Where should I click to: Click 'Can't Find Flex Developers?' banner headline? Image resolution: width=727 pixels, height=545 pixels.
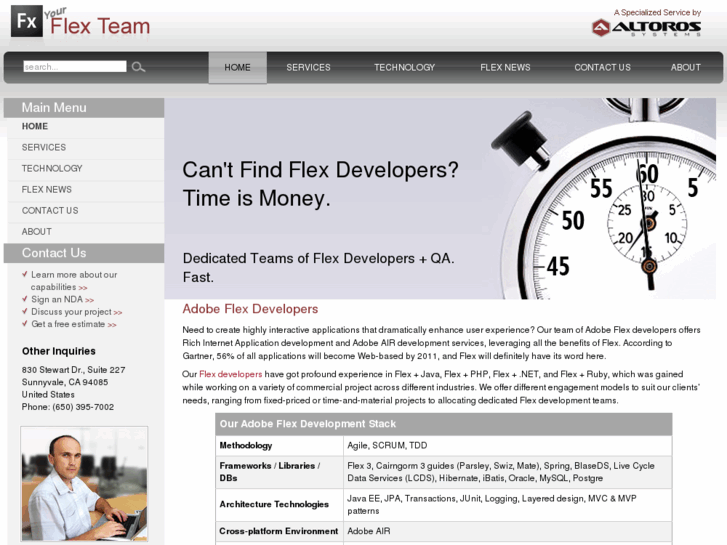tap(320, 170)
